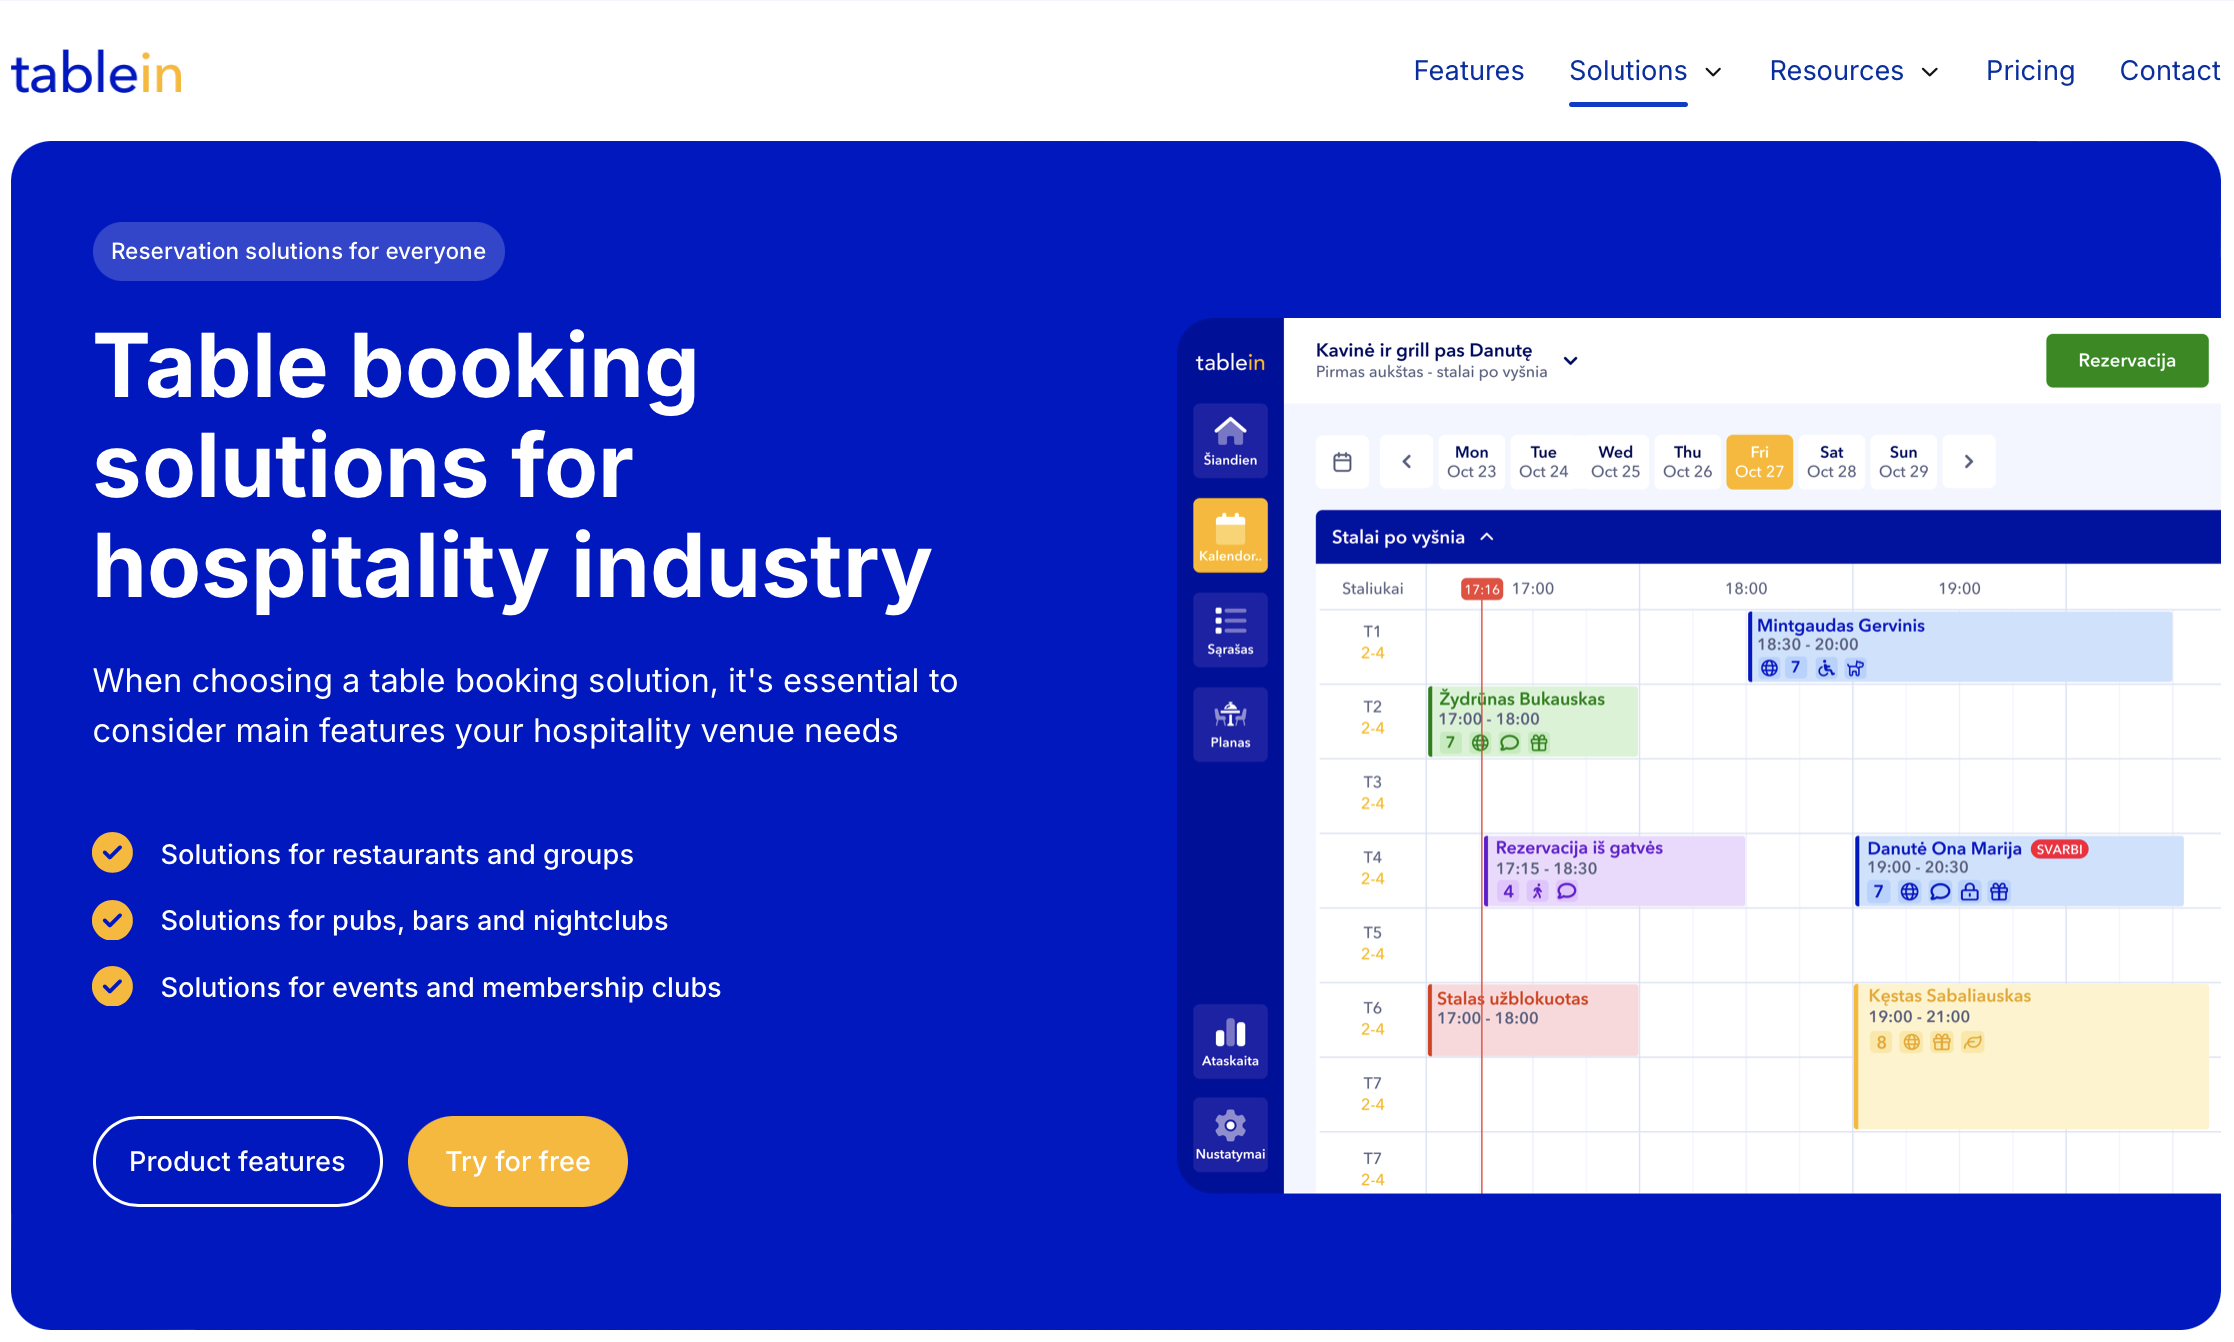The image size is (2234, 1342).
Task: Click the leaf icon in Kęstas Sabaliauskas booking
Action: tap(1972, 1043)
